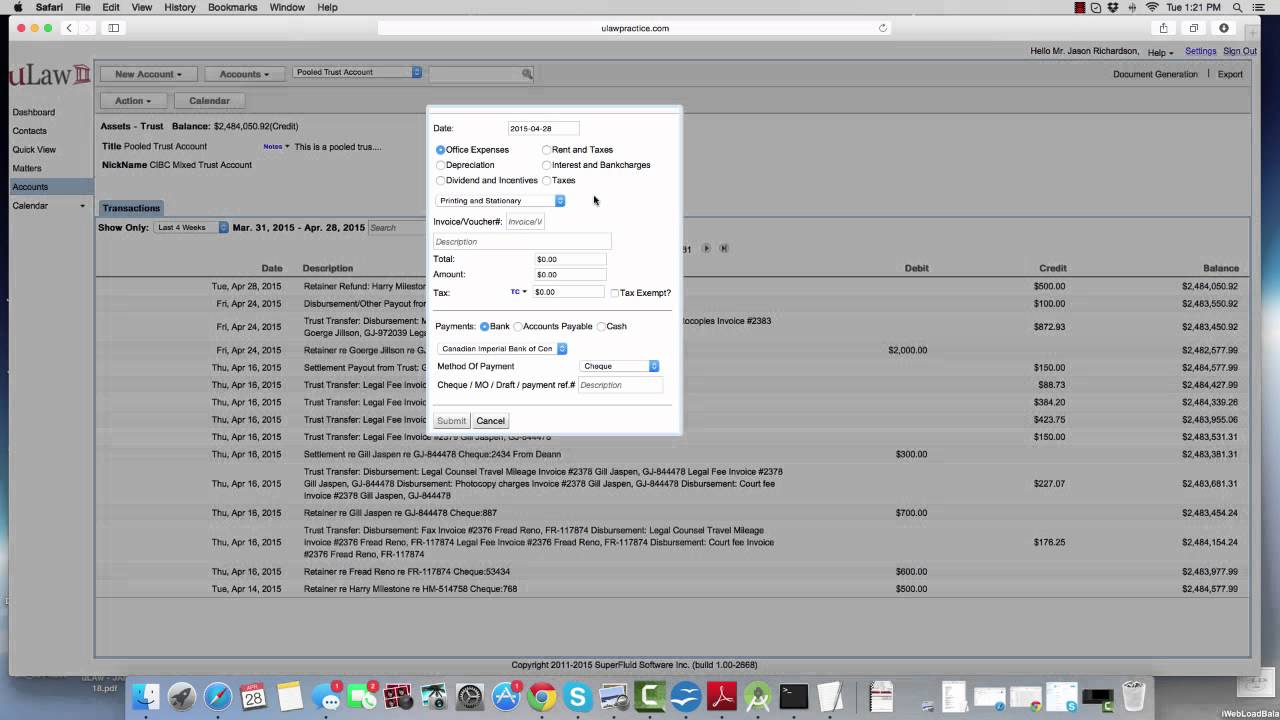The image size is (1280, 720).
Task: Click the Export link
Action: (x=1230, y=74)
